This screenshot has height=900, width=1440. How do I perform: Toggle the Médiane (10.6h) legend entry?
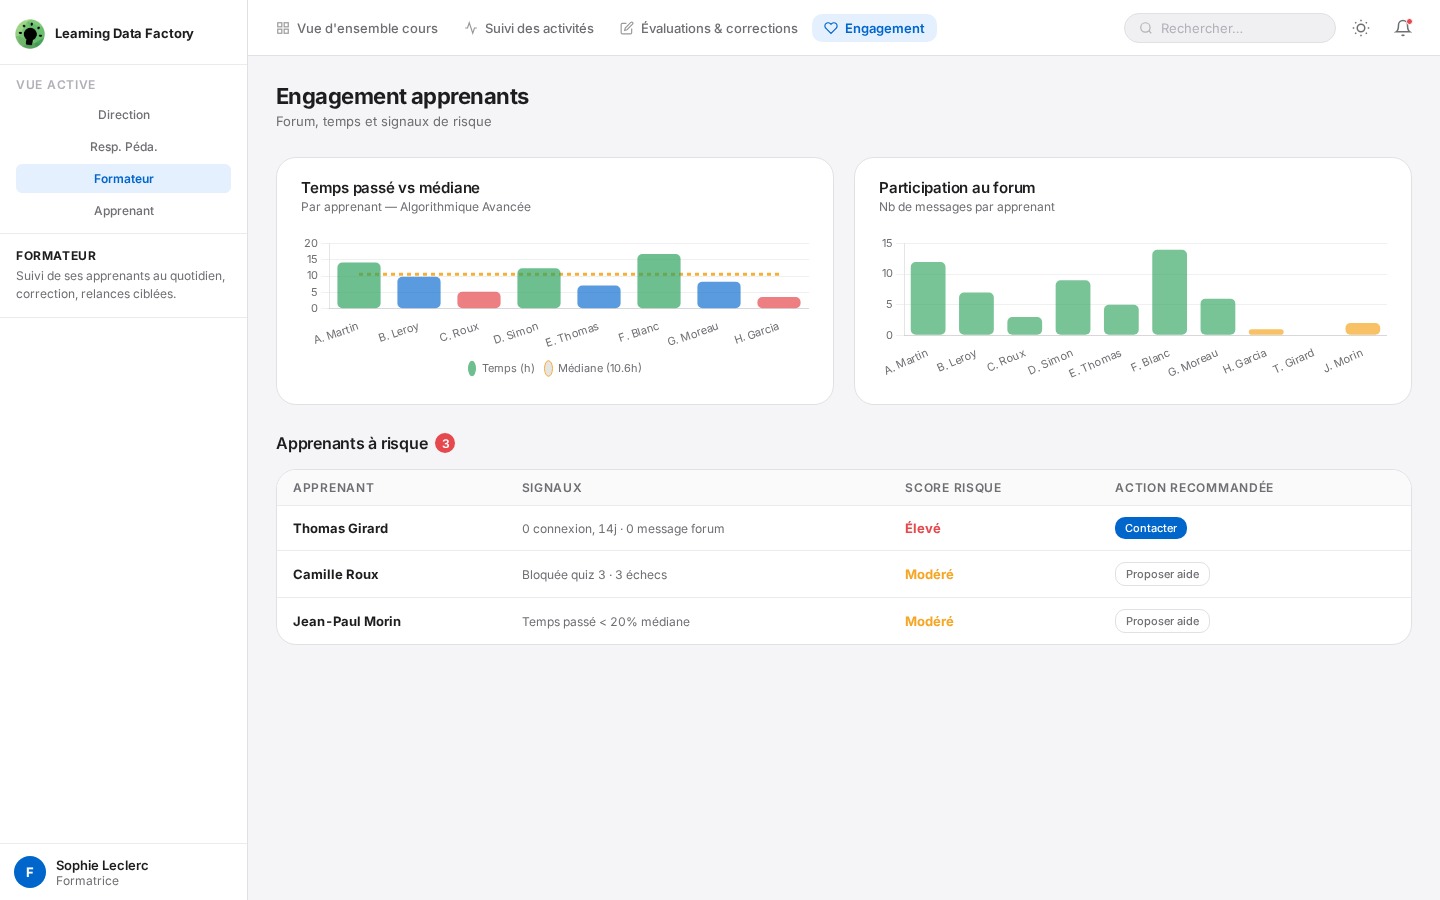pos(593,368)
